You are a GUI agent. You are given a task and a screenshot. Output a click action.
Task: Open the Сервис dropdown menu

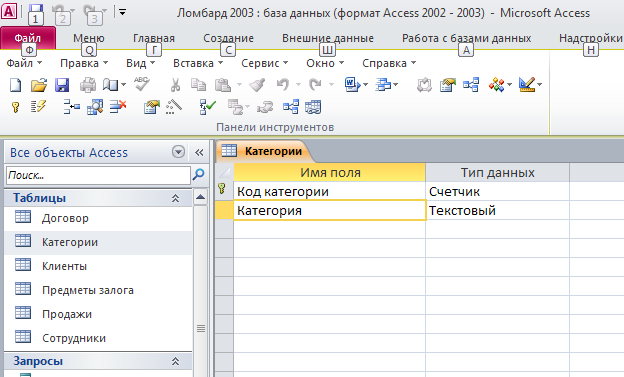[265, 63]
